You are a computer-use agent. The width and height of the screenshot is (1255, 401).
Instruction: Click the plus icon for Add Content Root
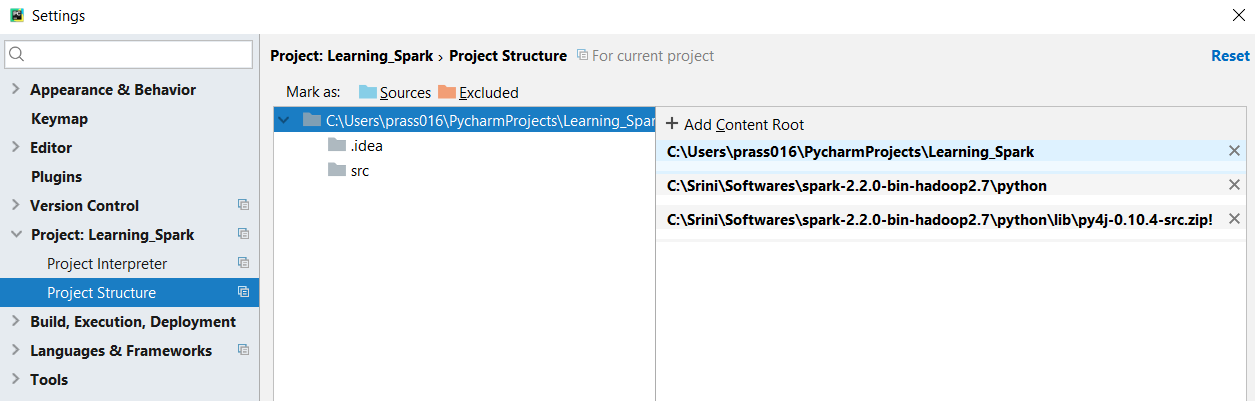(x=672, y=124)
